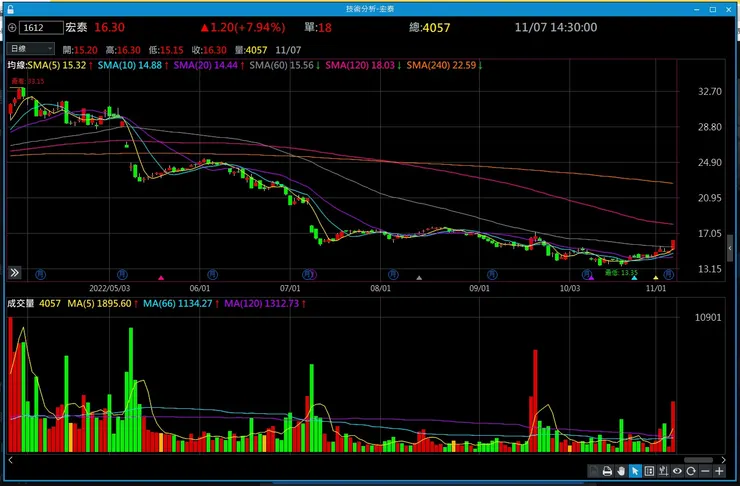
Task: Click the low price 低:15.15
Action: point(166,50)
